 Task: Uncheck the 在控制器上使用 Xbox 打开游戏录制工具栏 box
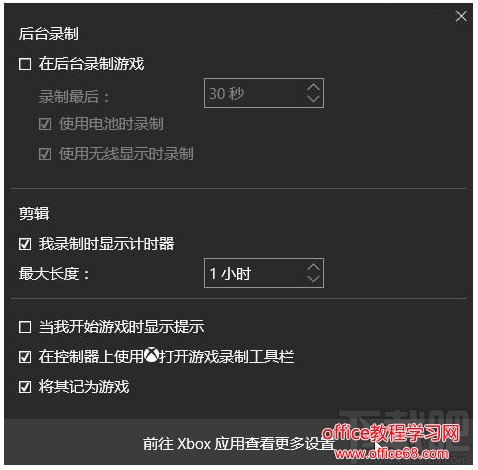coord(25,357)
